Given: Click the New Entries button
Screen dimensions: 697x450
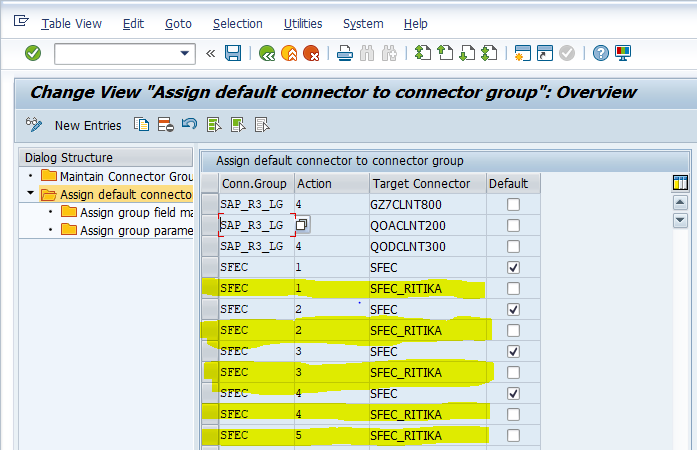Looking at the screenshot, I should [88, 126].
